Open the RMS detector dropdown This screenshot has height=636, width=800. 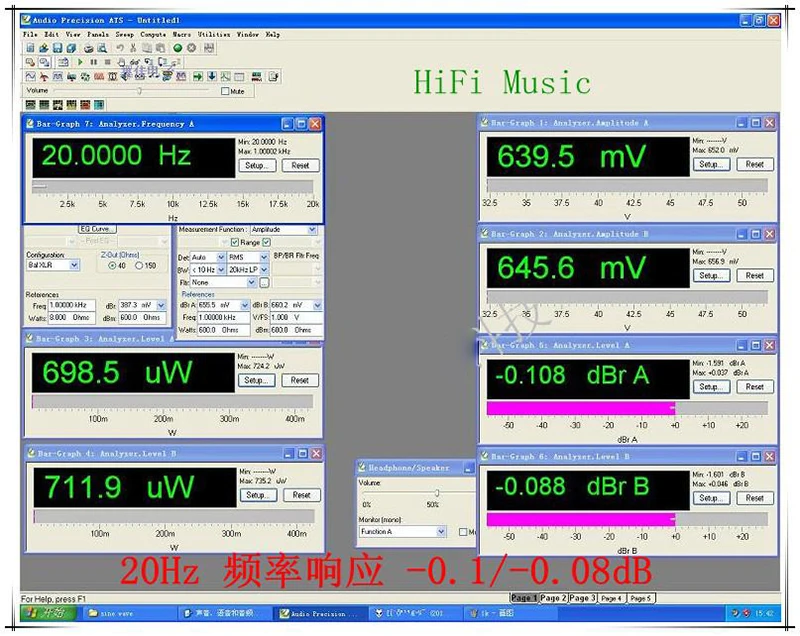point(264,257)
